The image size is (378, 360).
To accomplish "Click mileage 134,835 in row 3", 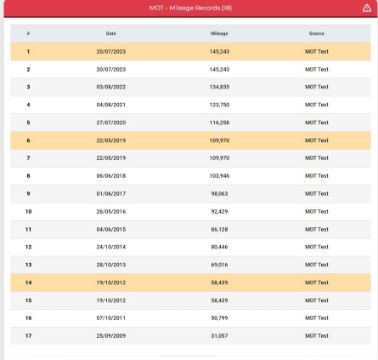I will tap(219, 87).
